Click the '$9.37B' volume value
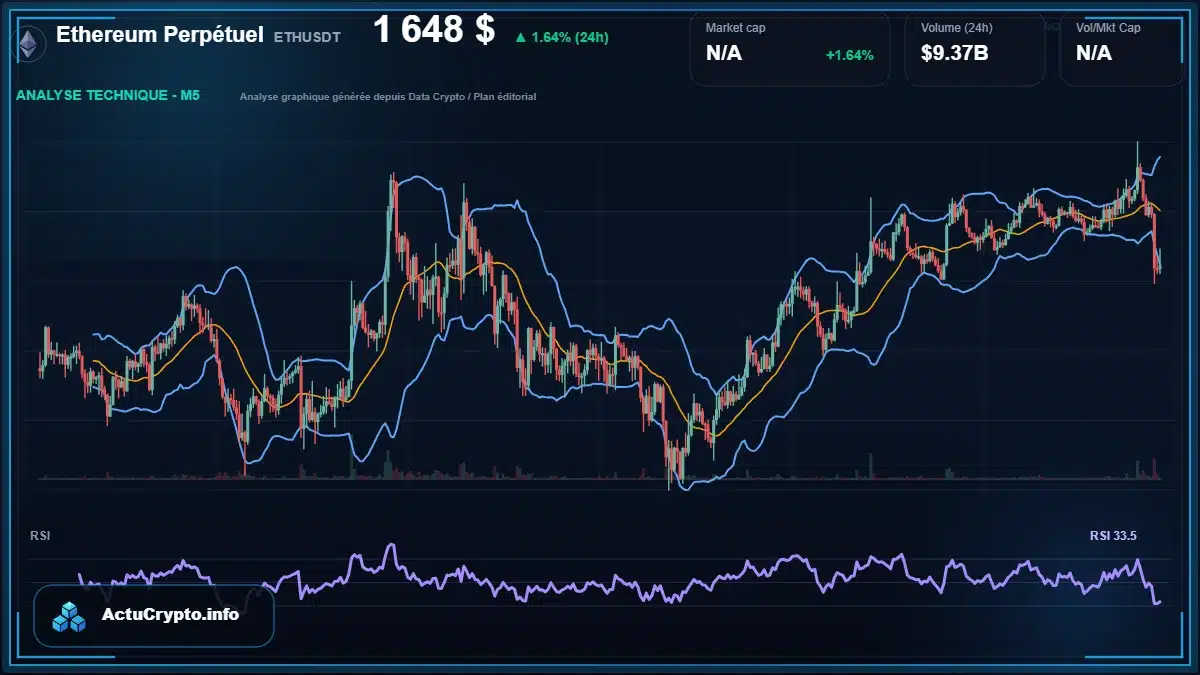 [954, 54]
